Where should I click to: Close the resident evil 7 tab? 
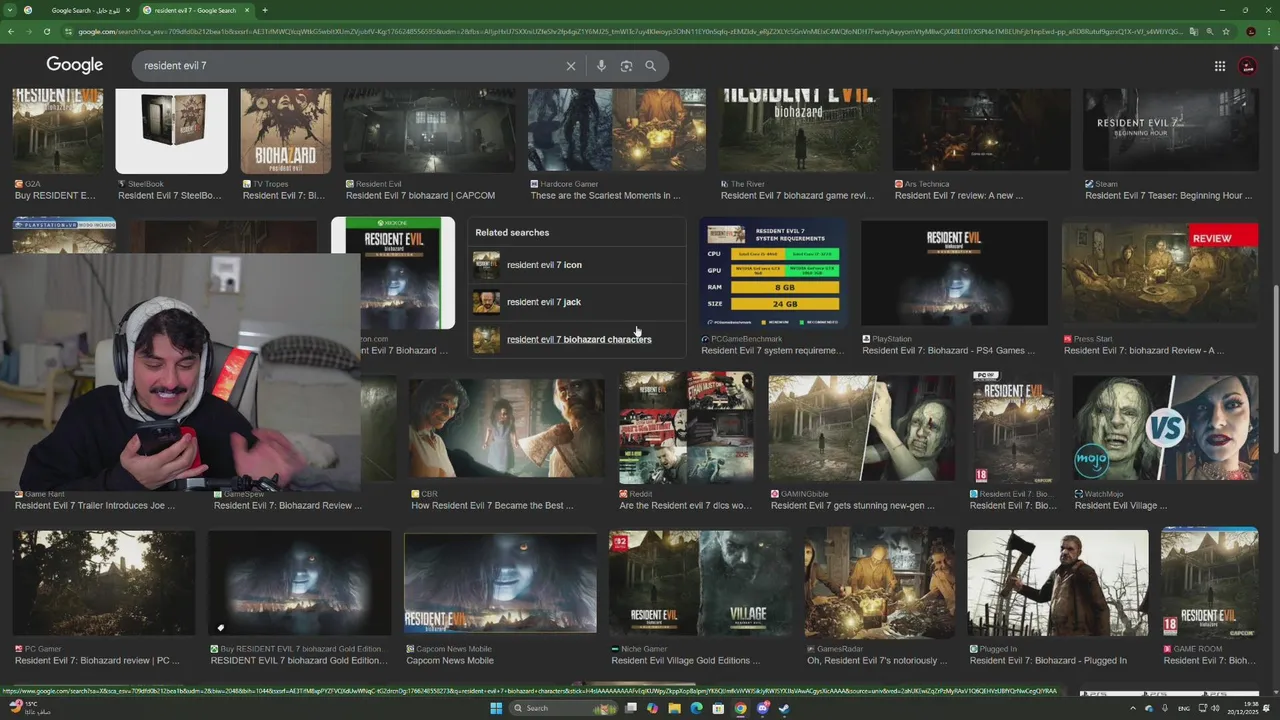(x=247, y=10)
